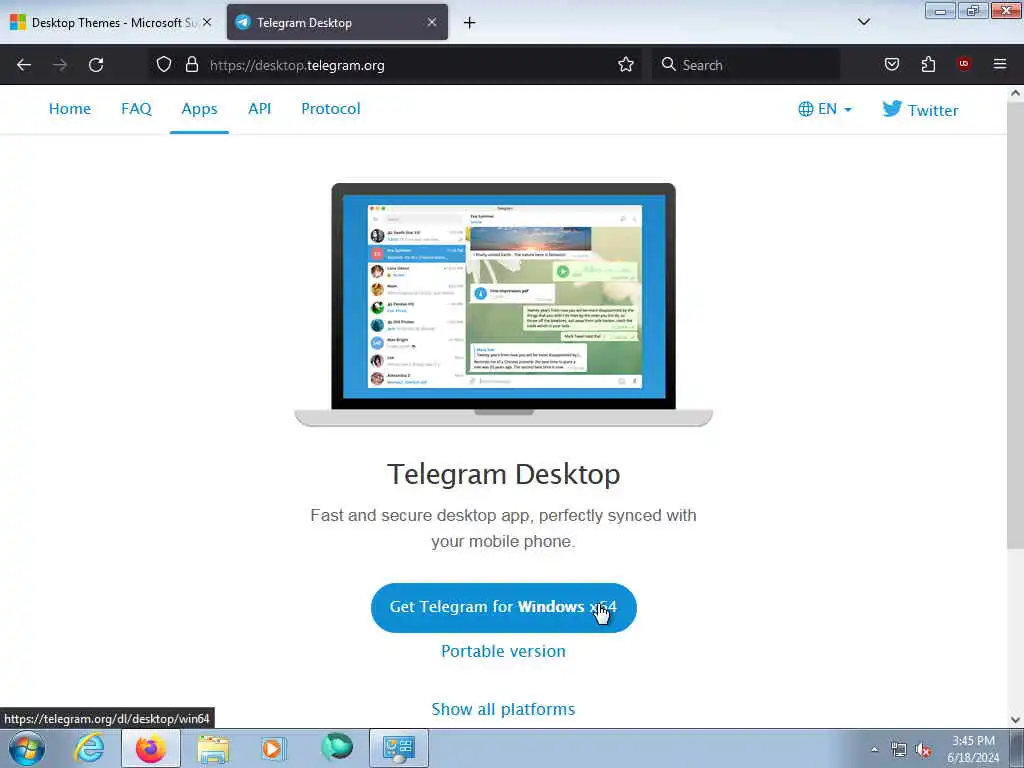Click the page scroll up arrow

1015,93
